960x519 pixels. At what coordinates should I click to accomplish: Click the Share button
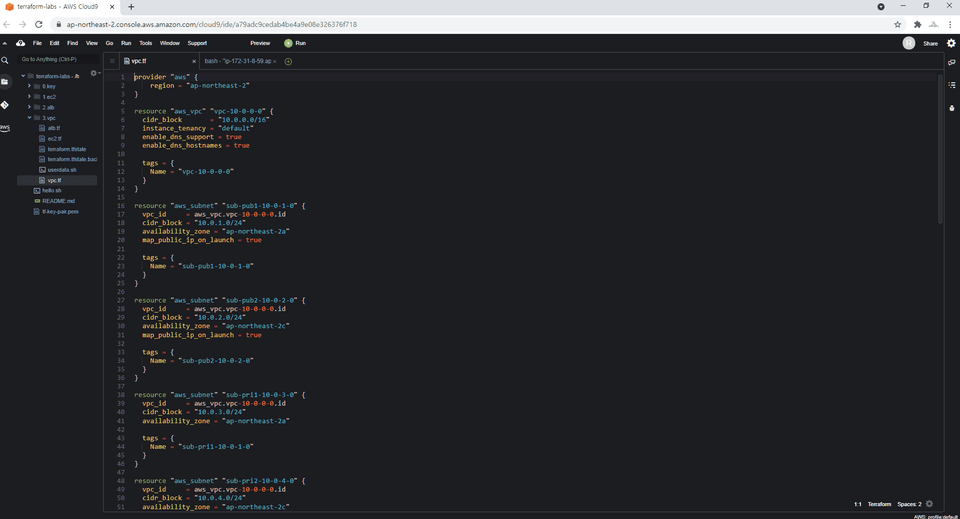click(x=930, y=43)
